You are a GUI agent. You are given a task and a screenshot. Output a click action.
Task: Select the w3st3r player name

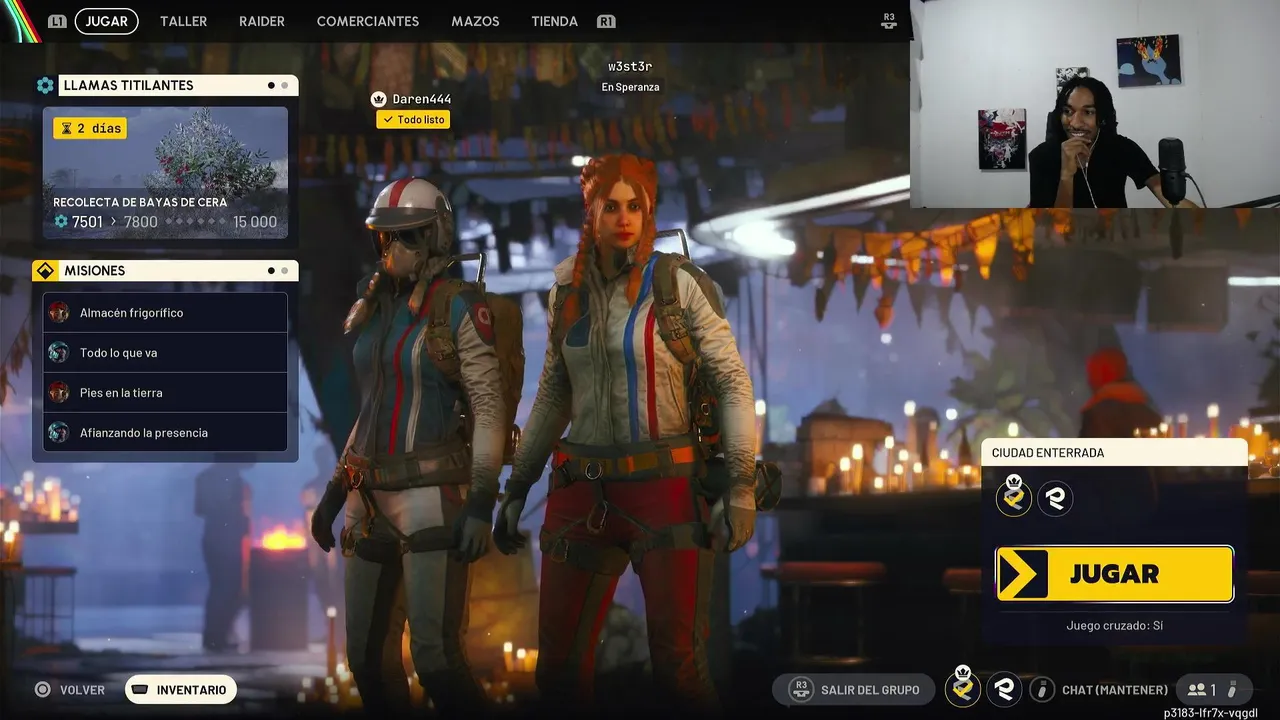(x=630, y=67)
